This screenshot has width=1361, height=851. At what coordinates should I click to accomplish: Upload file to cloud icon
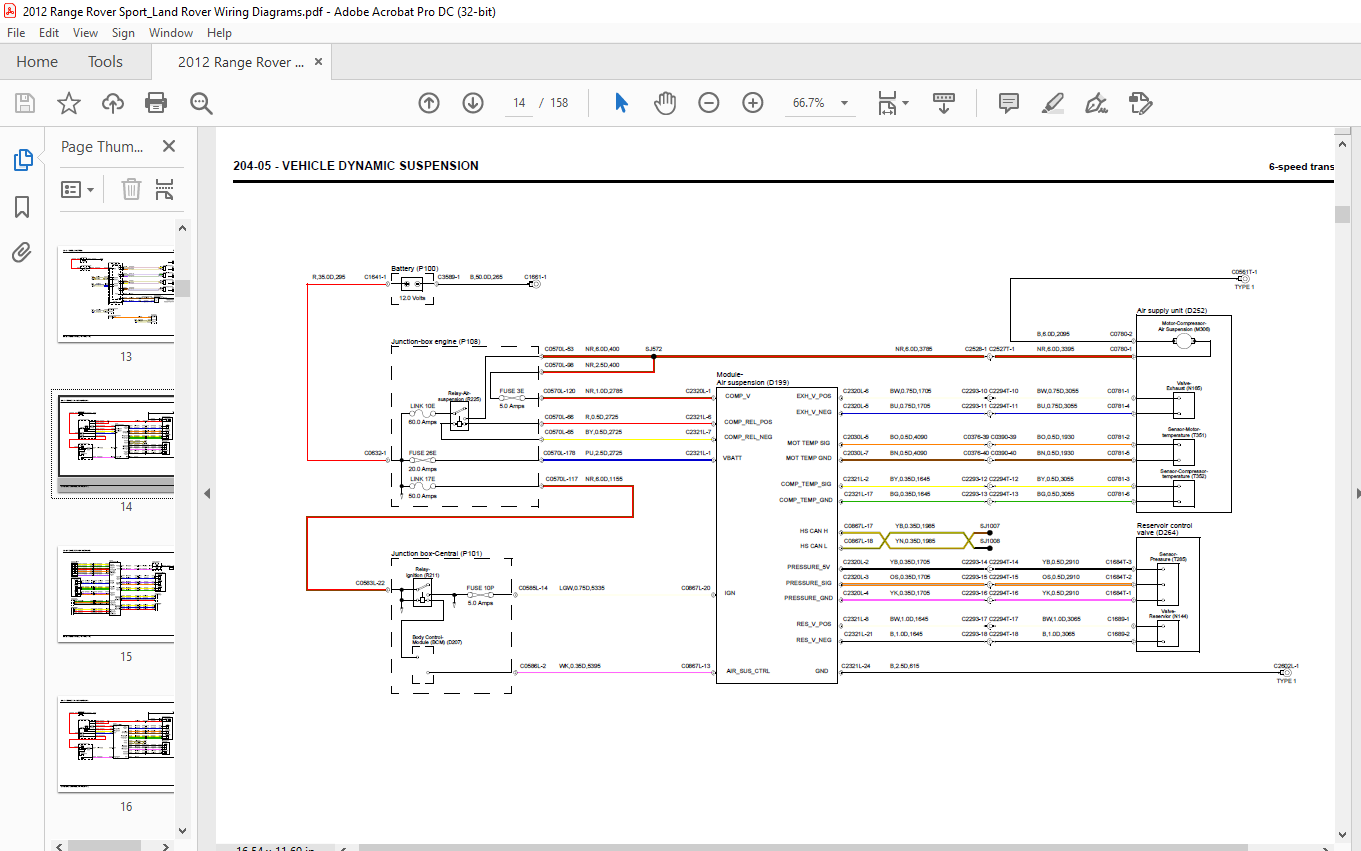pyautogui.click(x=112, y=103)
